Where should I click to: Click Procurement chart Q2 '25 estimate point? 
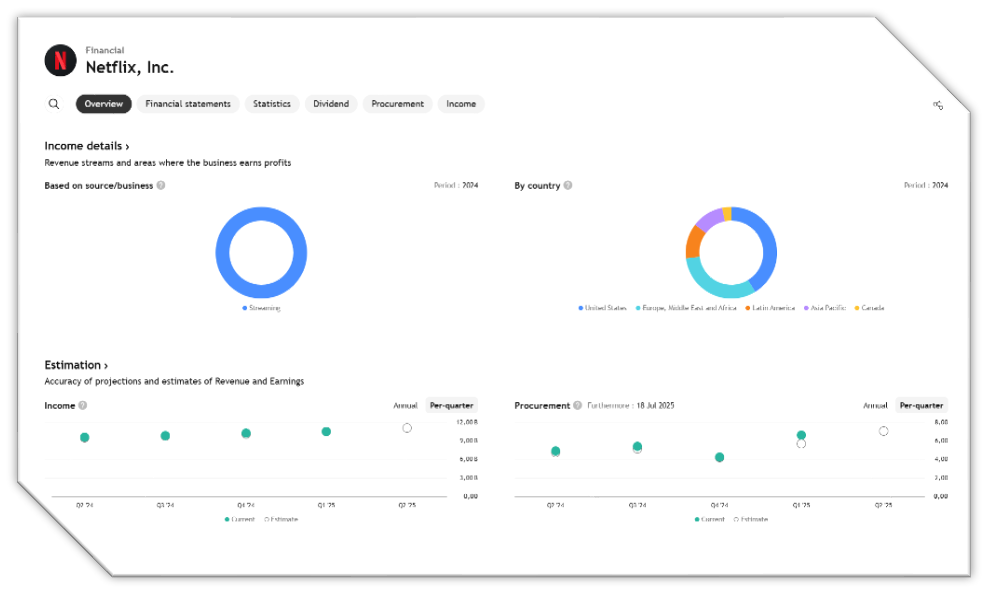click(883, 431)
